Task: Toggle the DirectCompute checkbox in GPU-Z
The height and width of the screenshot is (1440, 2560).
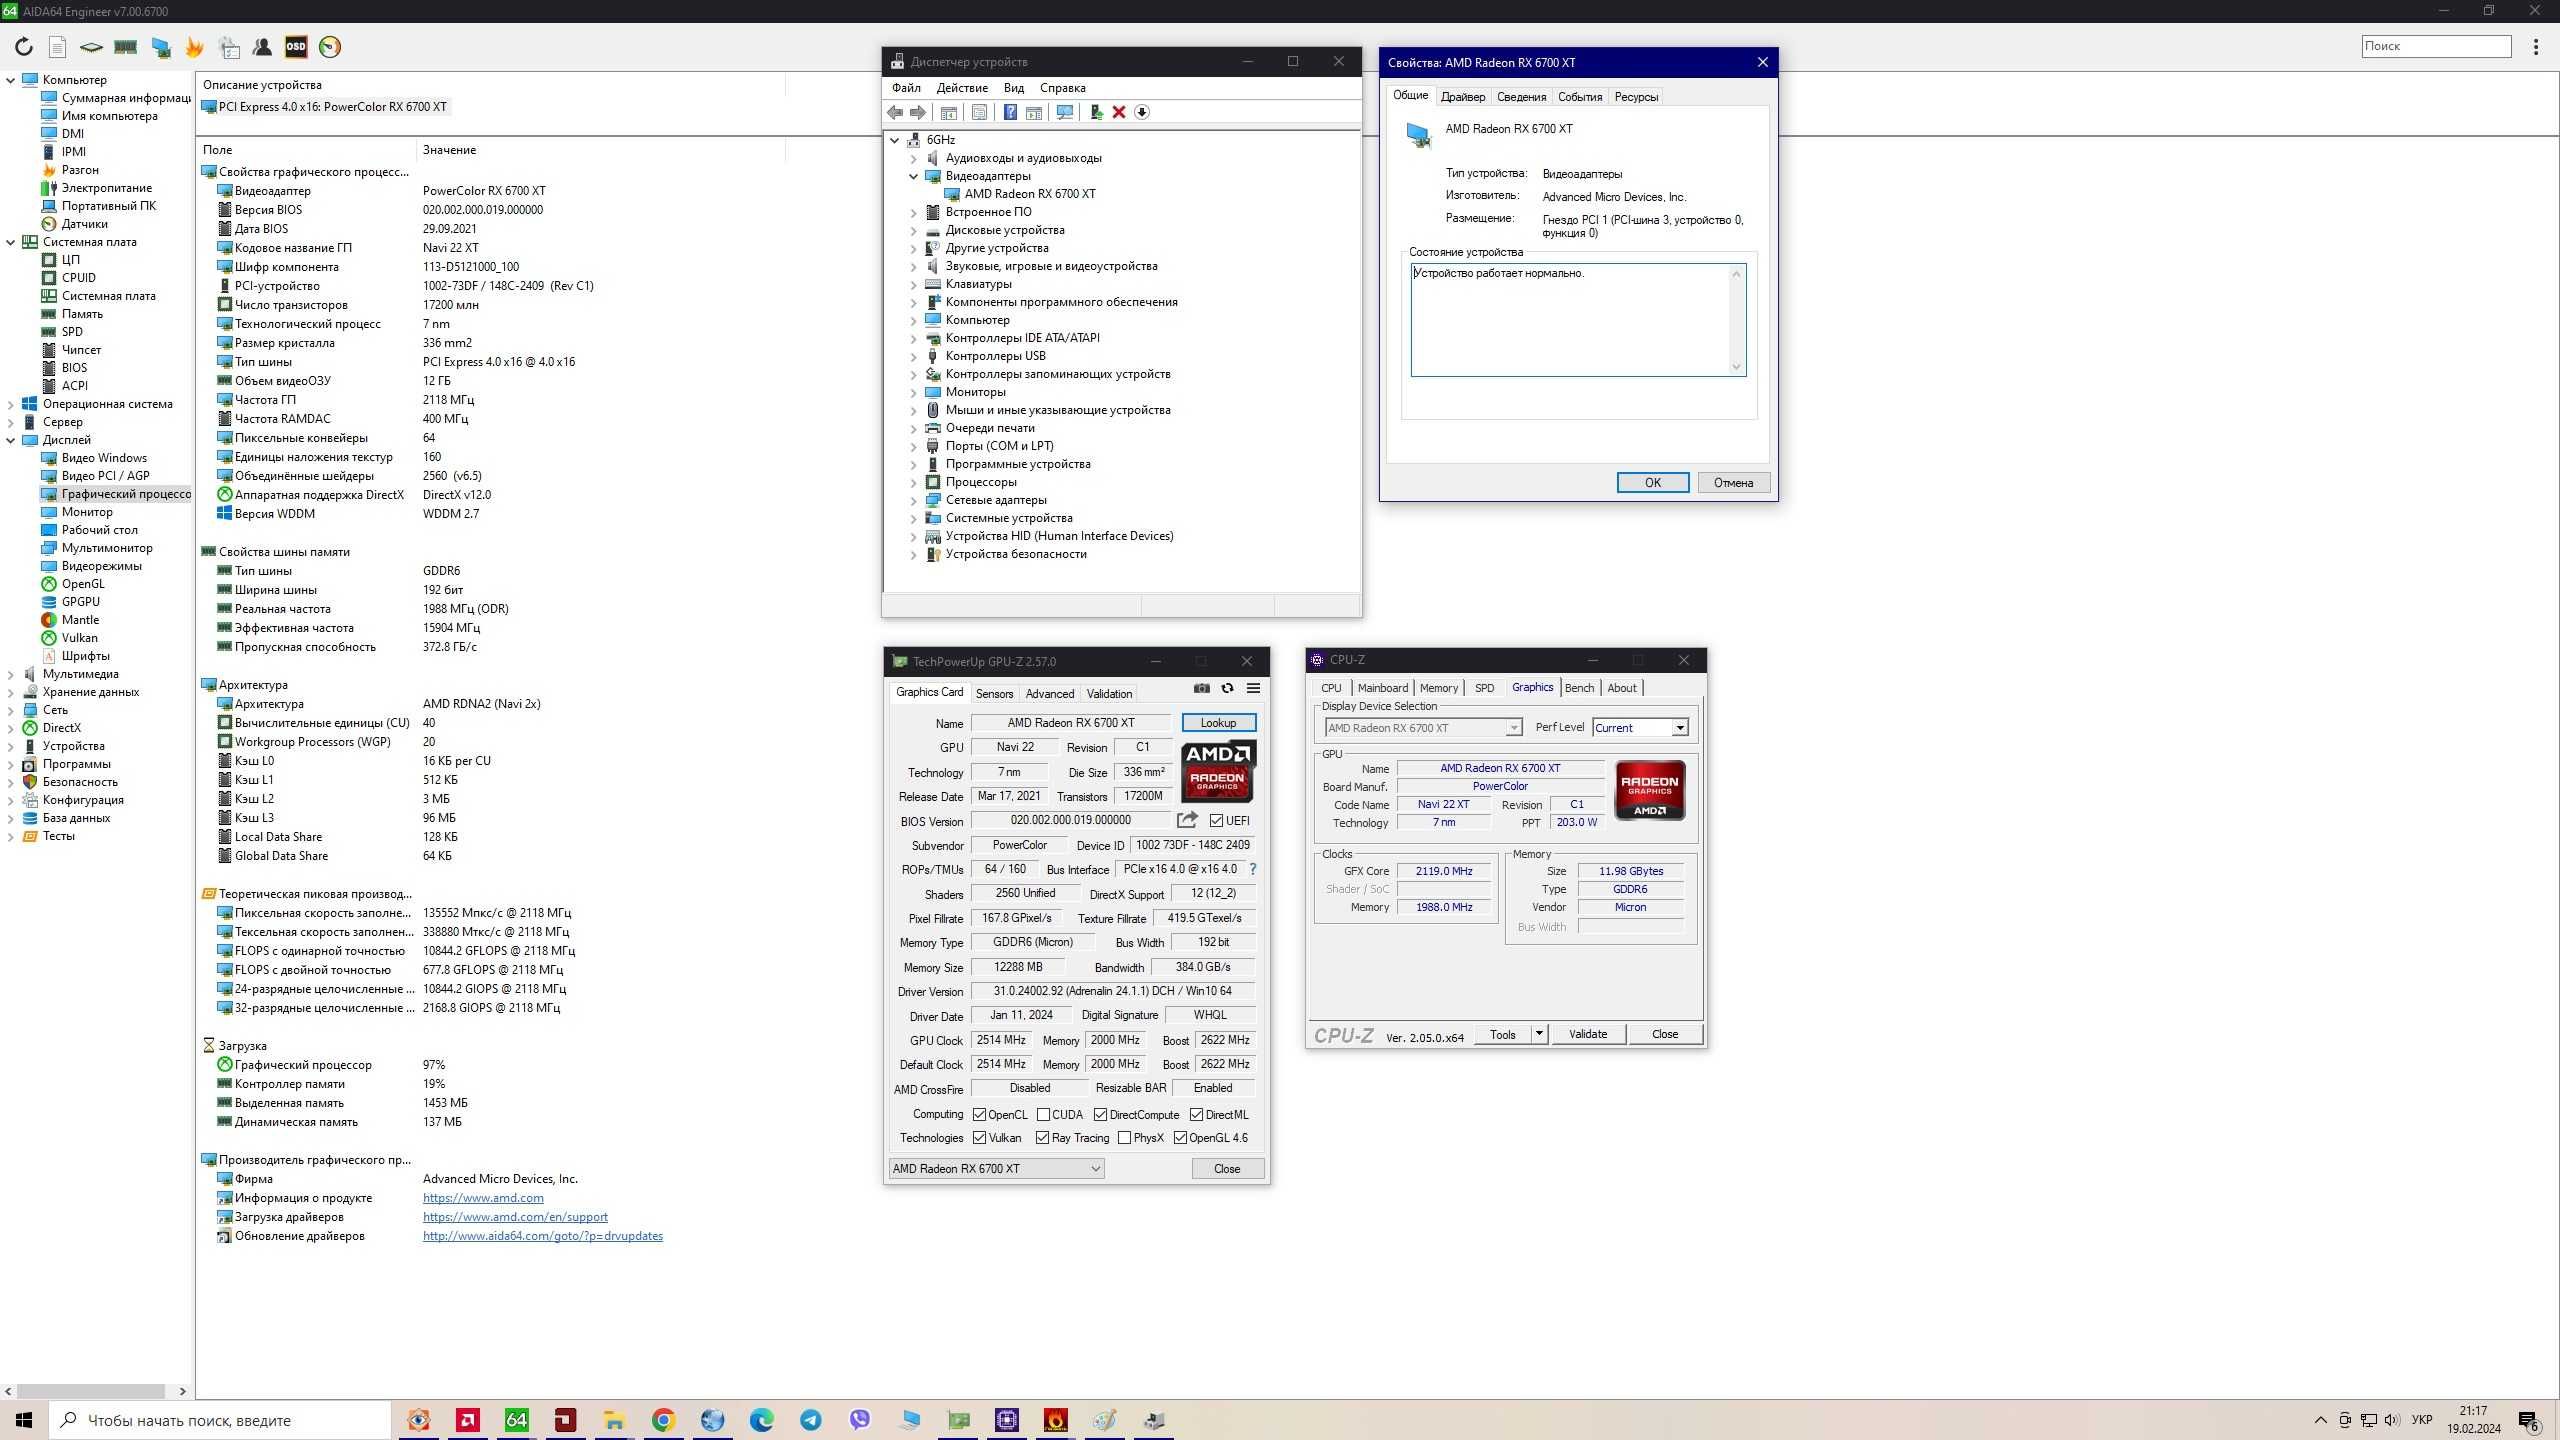Action: pos(1100,1115)
